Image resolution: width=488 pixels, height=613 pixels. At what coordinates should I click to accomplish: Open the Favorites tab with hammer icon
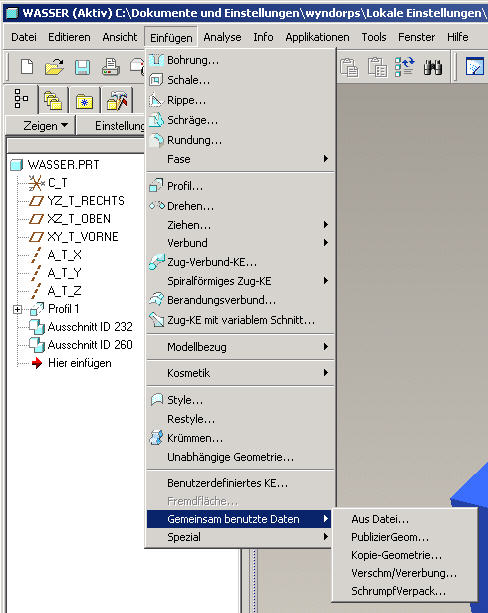point(117,100)
